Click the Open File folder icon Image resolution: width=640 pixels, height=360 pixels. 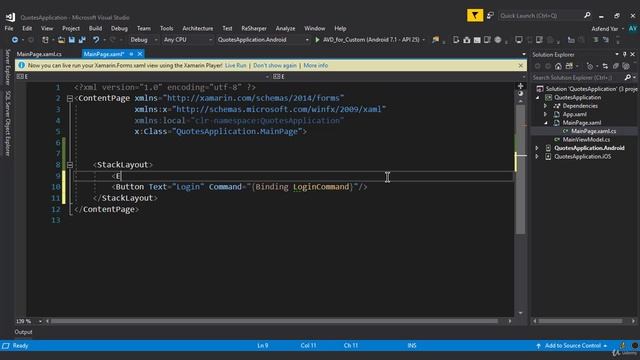[61, 40]
